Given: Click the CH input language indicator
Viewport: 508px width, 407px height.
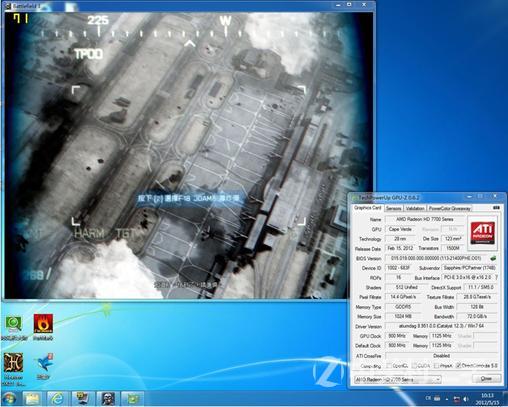Looking at the screenshot, I should click(x=428, y=398).
